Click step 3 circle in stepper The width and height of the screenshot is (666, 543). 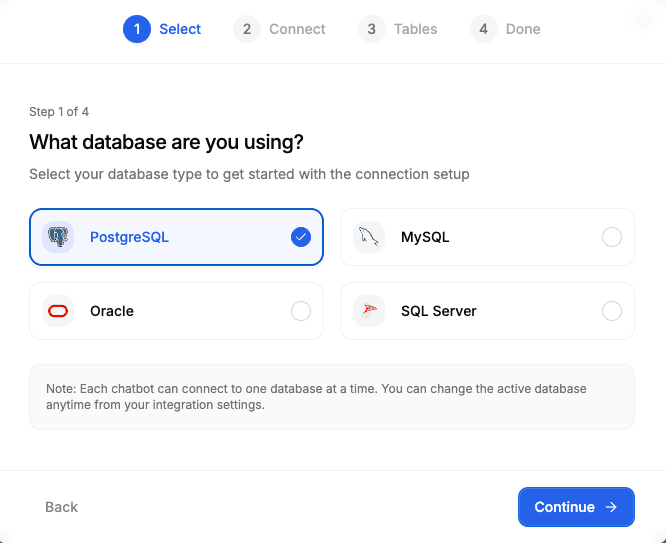click(x=372, y=29)
